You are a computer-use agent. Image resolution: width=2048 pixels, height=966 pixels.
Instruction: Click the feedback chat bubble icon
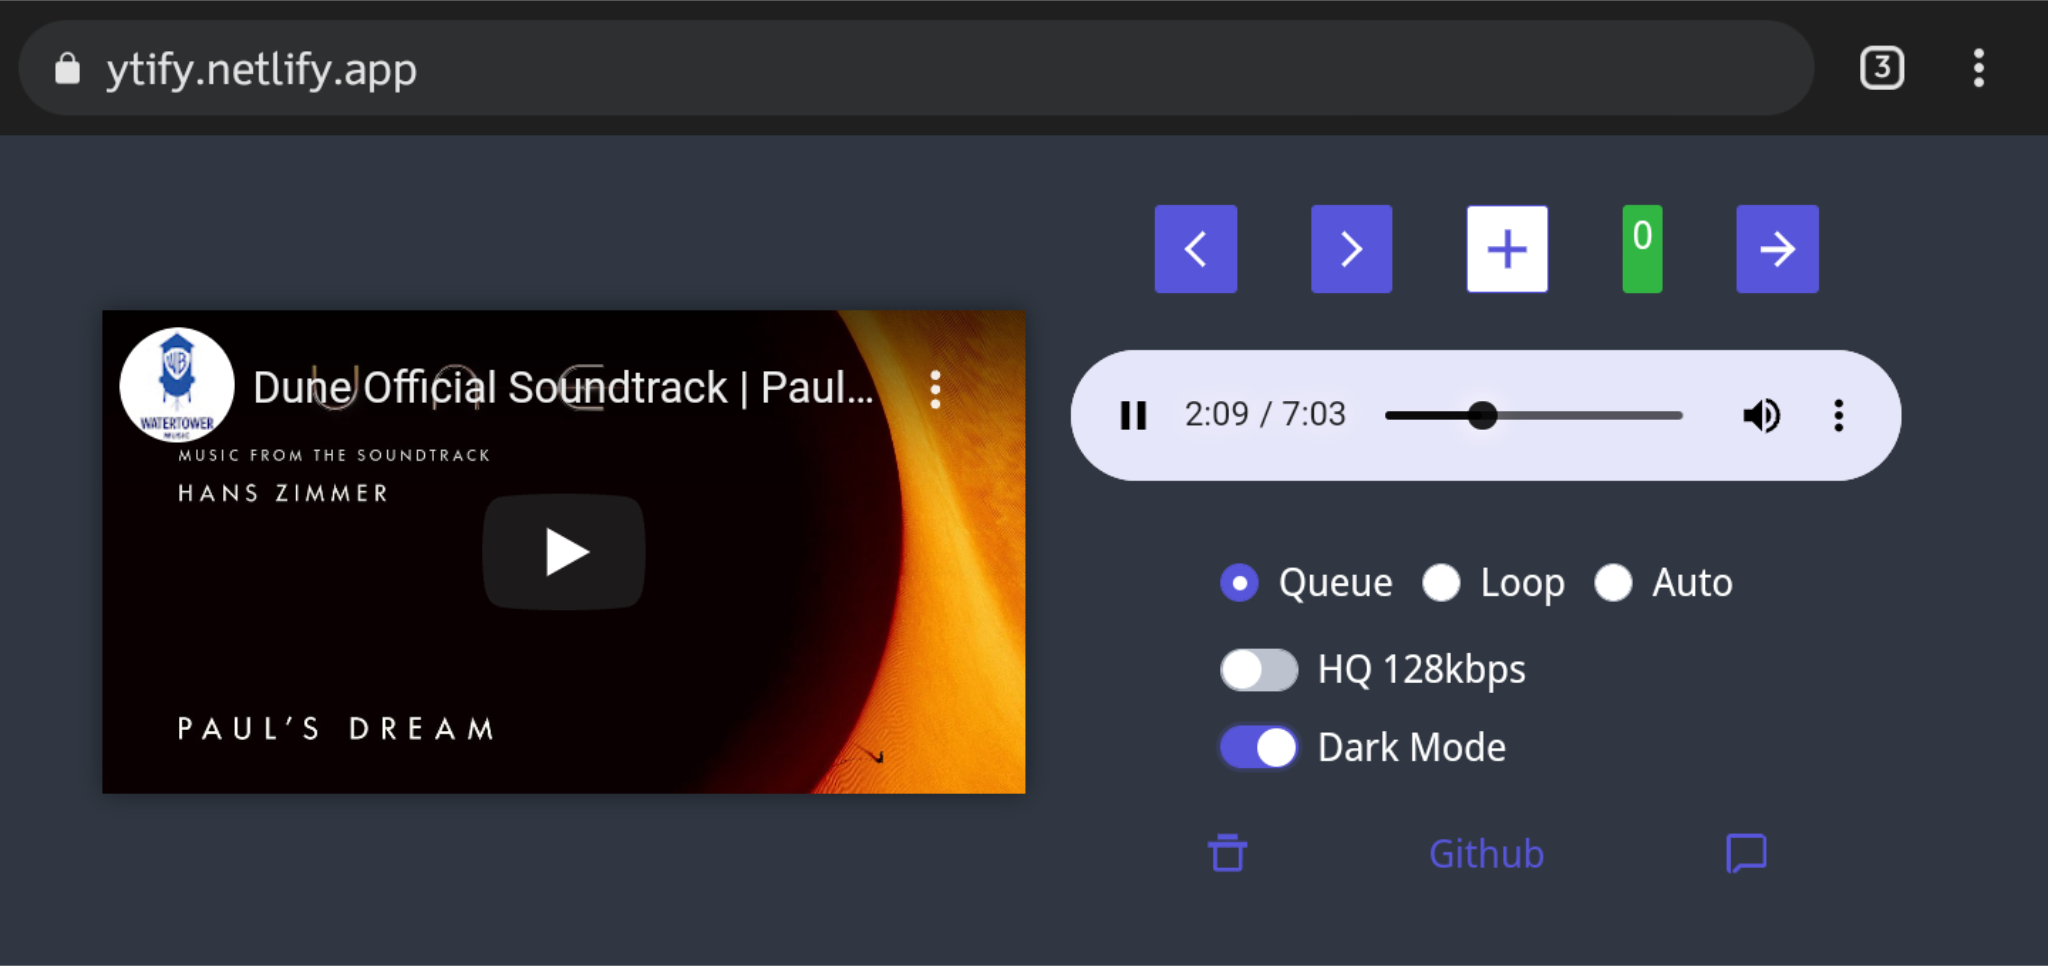1746,854
